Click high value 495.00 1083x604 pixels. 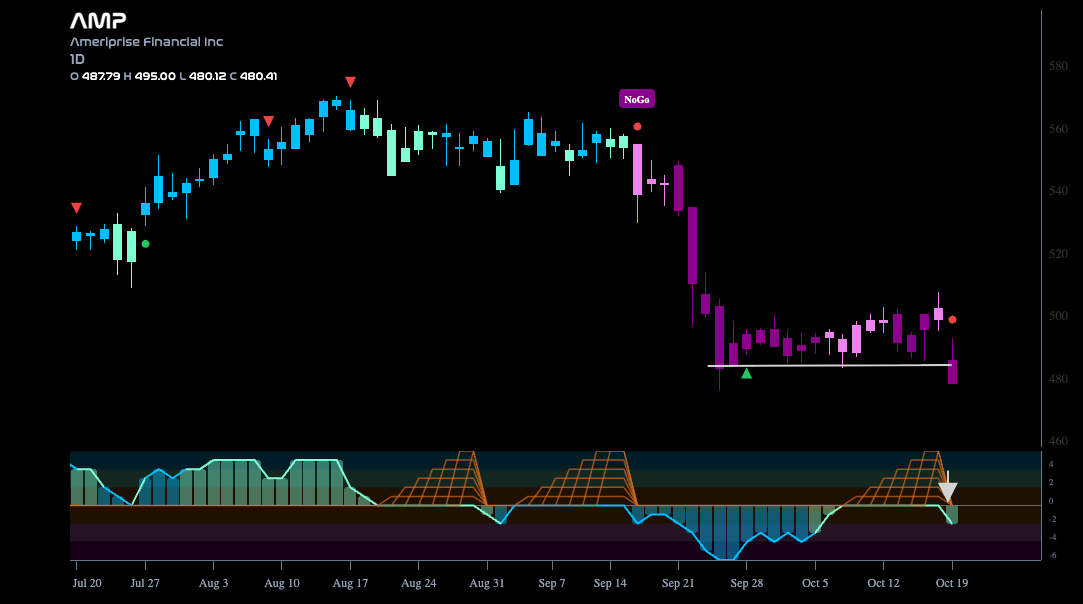(x=155, y=76)
